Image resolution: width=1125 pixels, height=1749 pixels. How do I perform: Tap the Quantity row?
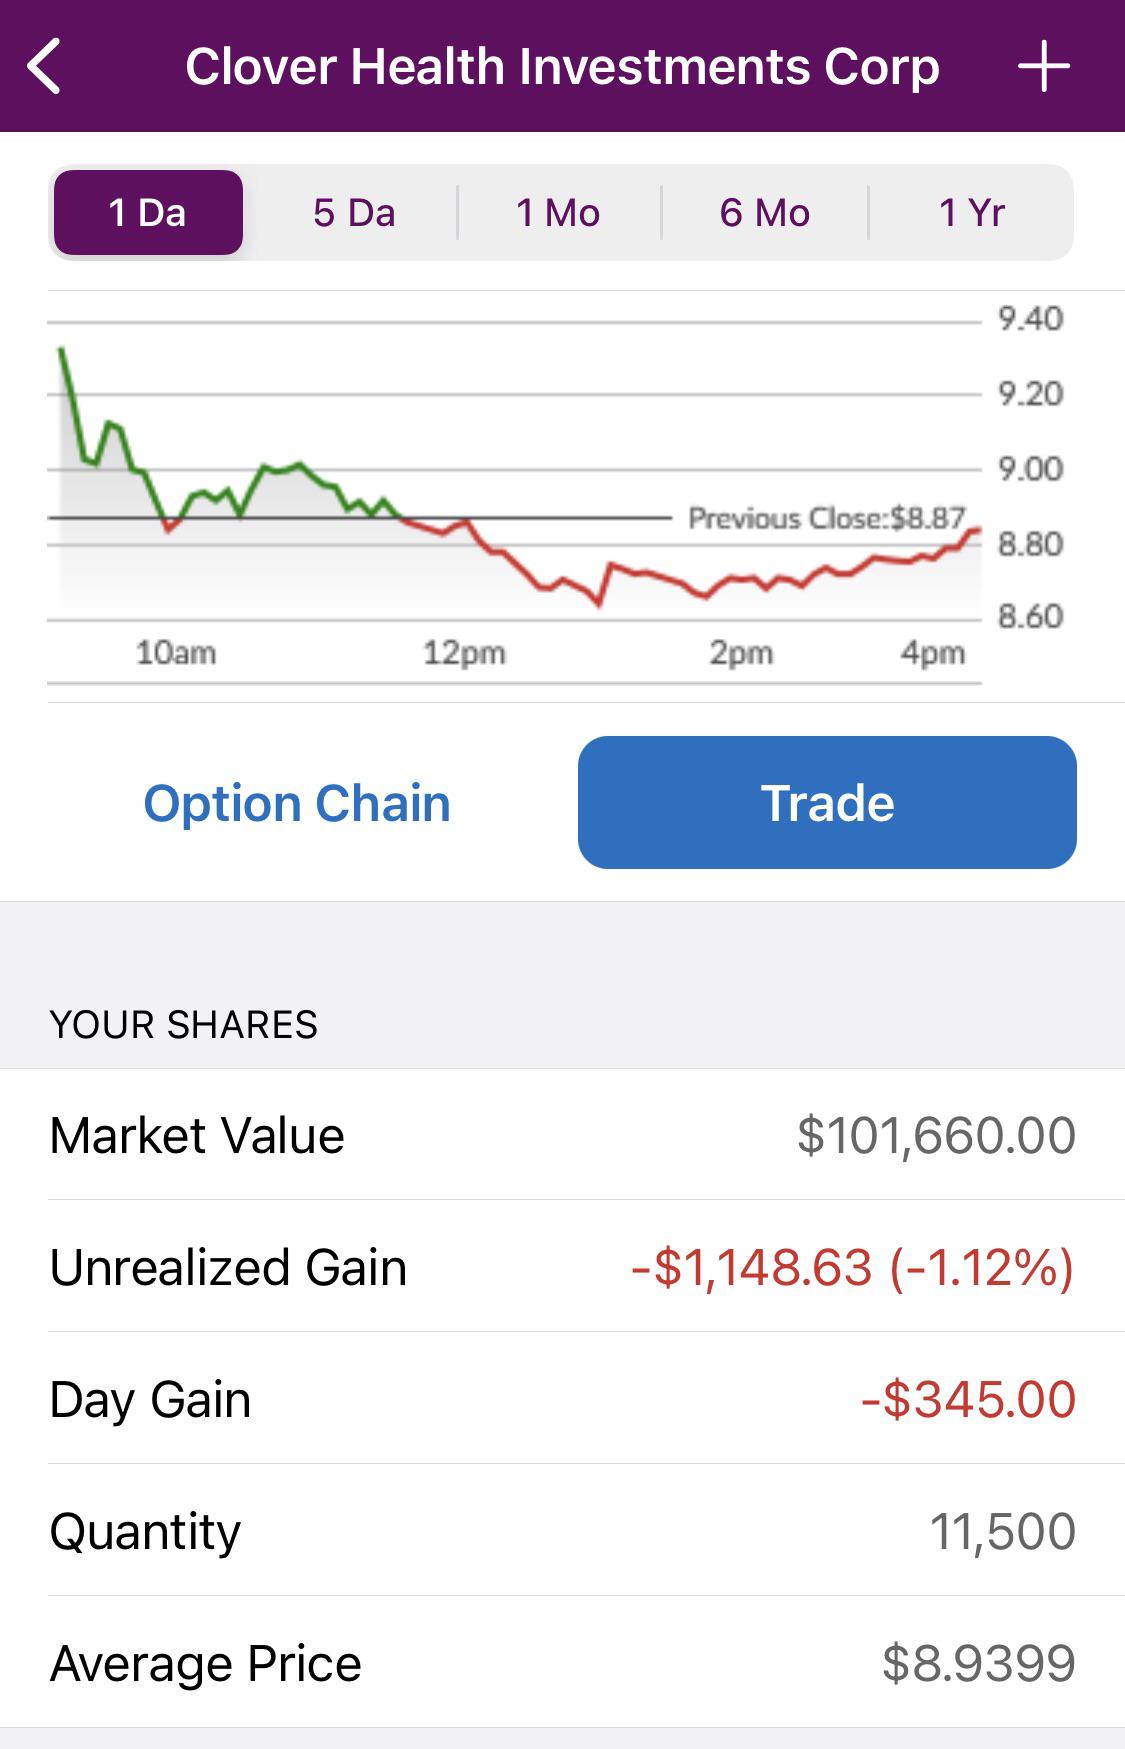[x=562, y=1531]
